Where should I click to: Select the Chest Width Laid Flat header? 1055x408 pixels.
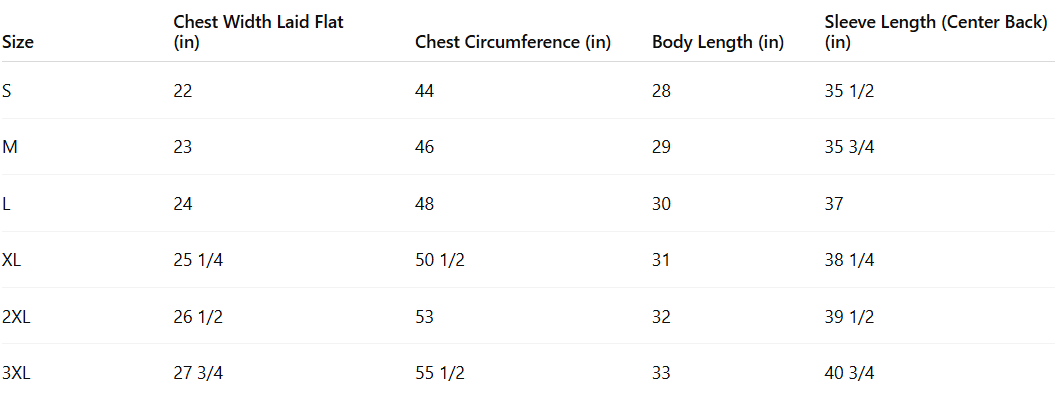[x=259, y=32]
